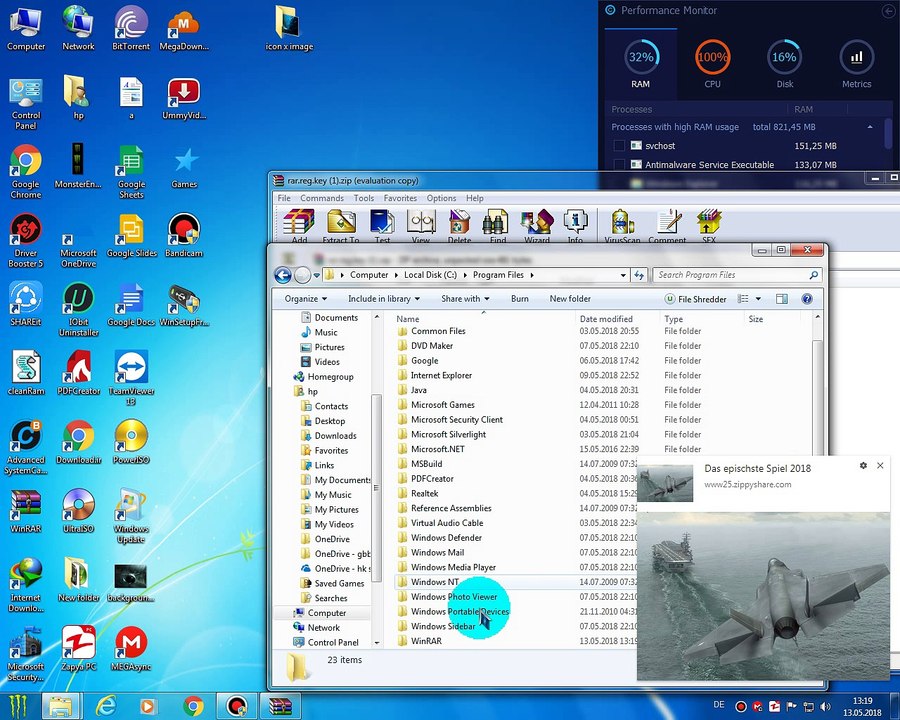Click the Explorer refresh button

click(x=639, y=276)
